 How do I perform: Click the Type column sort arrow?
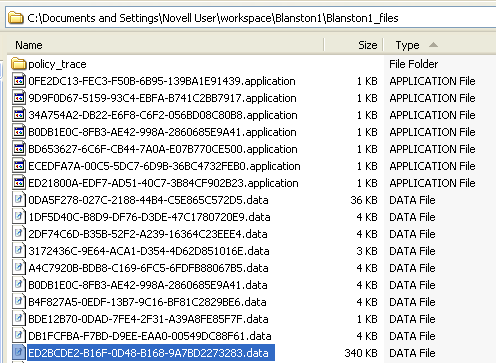pos(433,45)
